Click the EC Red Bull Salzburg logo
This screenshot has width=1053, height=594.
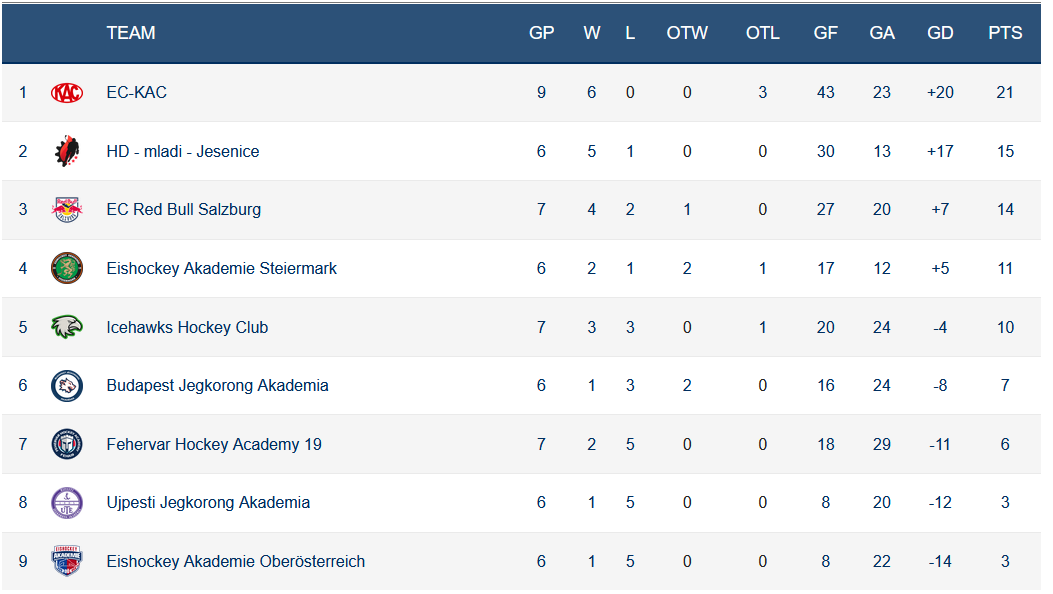67,210
